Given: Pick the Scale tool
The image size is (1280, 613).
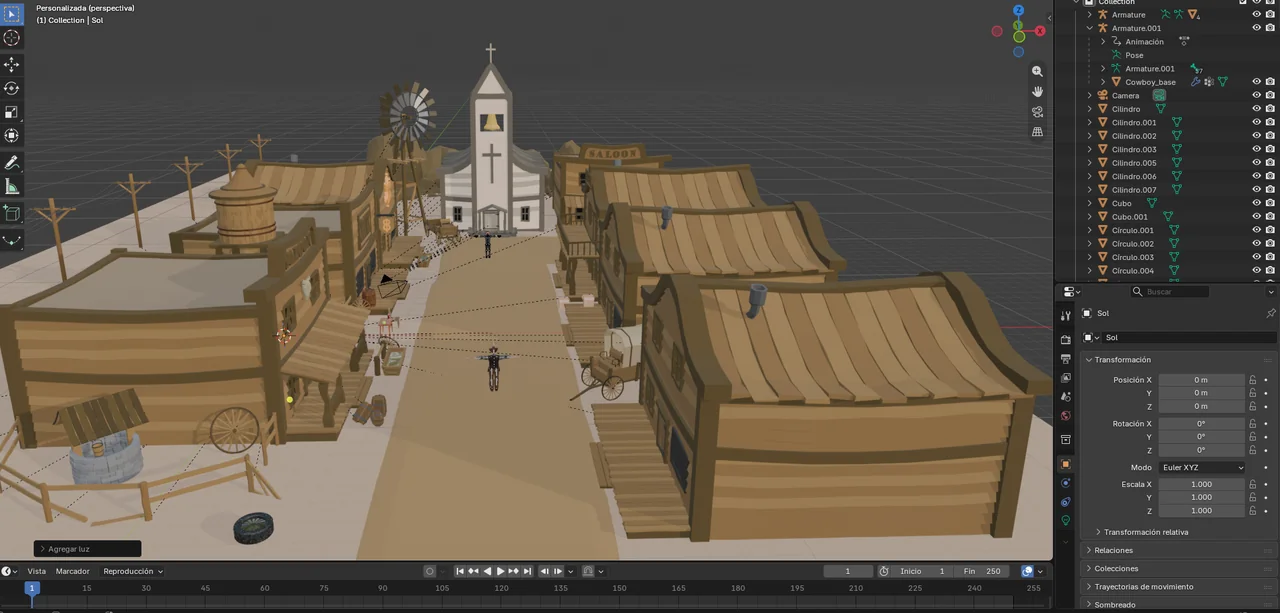Looking at the screenshot, I should click(x=12, y=112).
